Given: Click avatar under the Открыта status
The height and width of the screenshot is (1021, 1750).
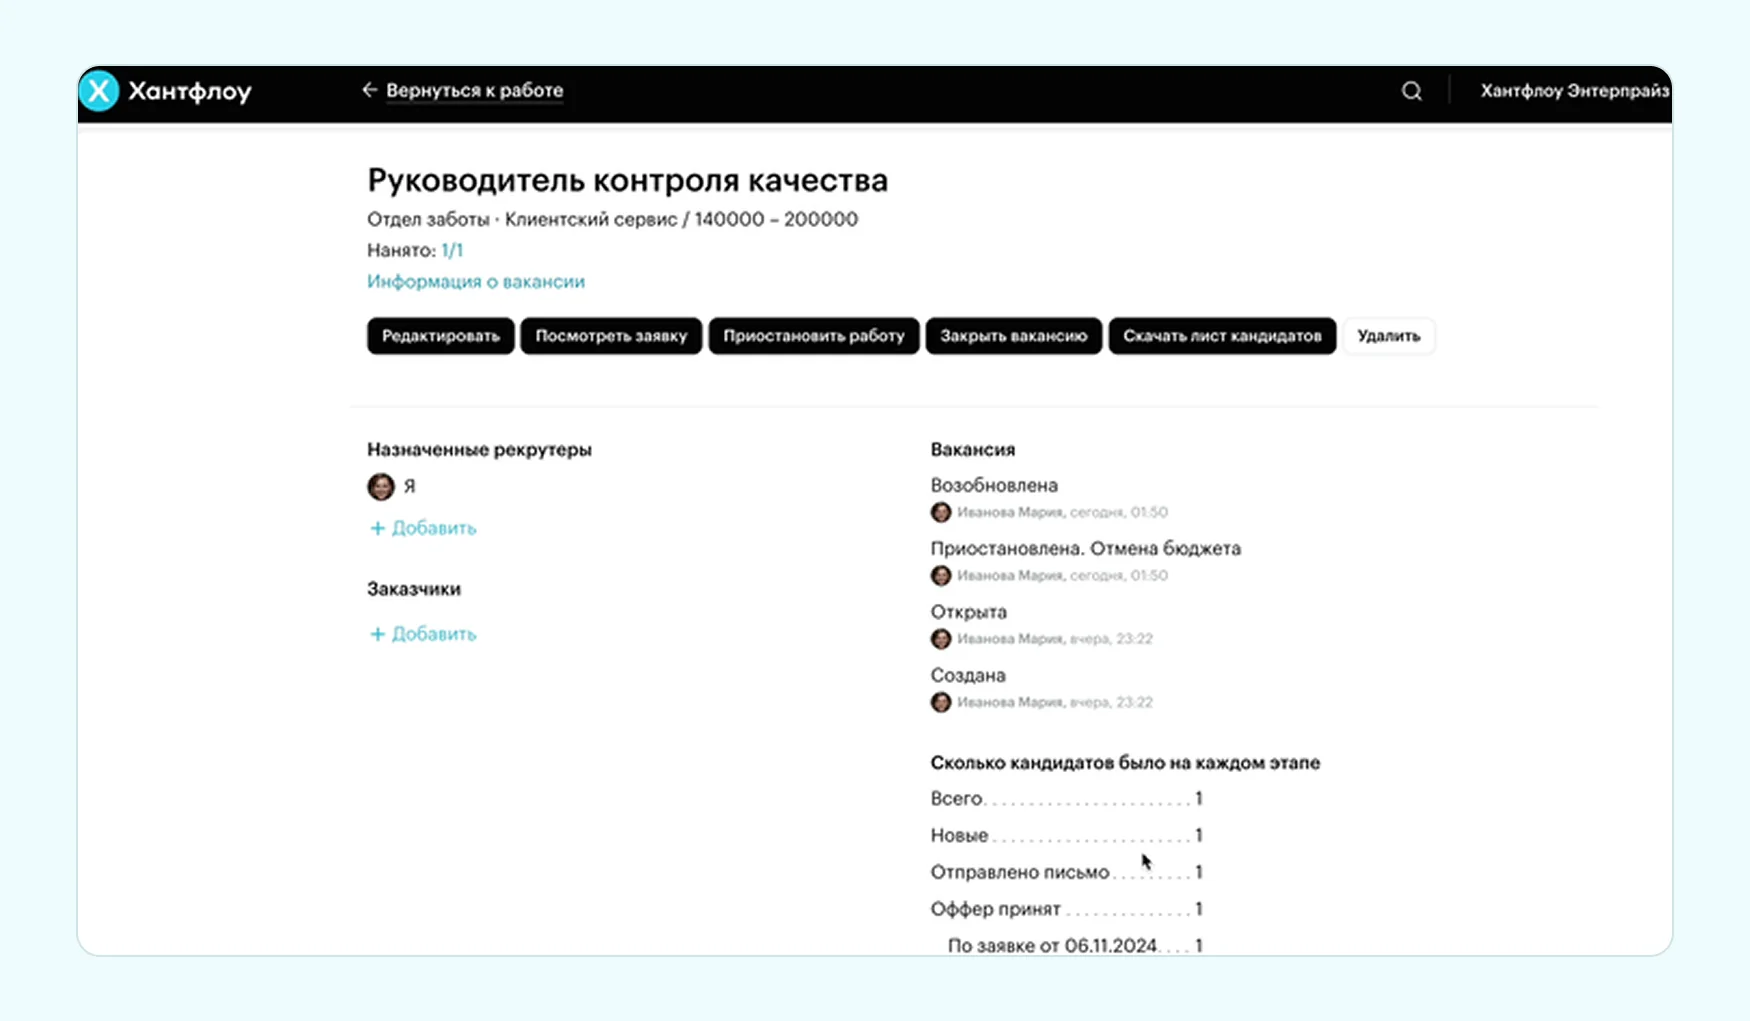Looking at the screenshot, I should (941, 638).
